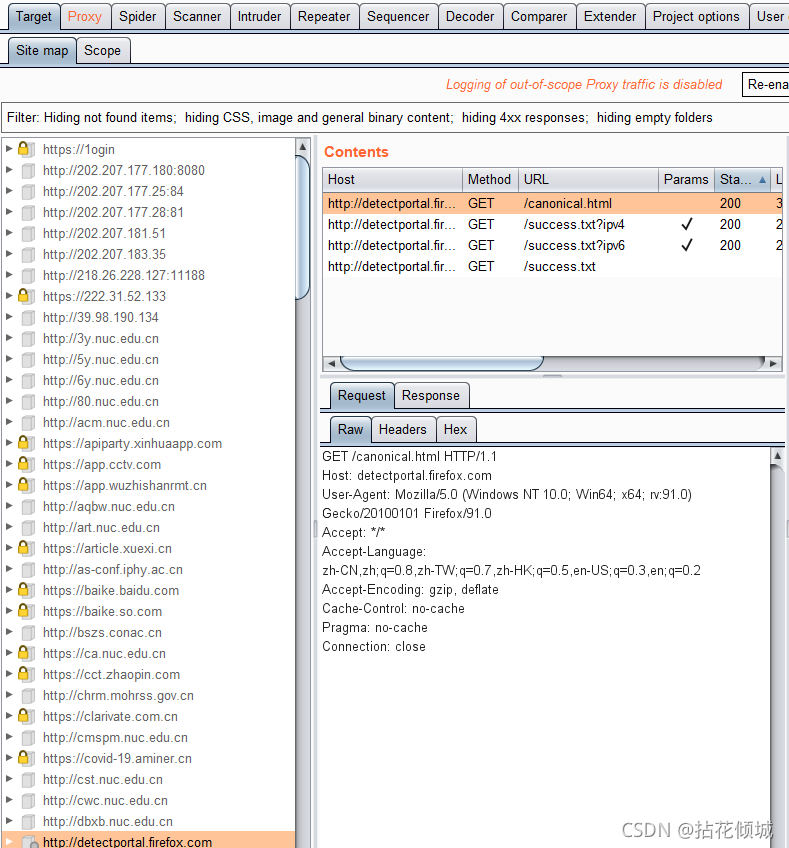Click the page icon for http://39.98.190.134
789x848 pixels.
[28, 317]
